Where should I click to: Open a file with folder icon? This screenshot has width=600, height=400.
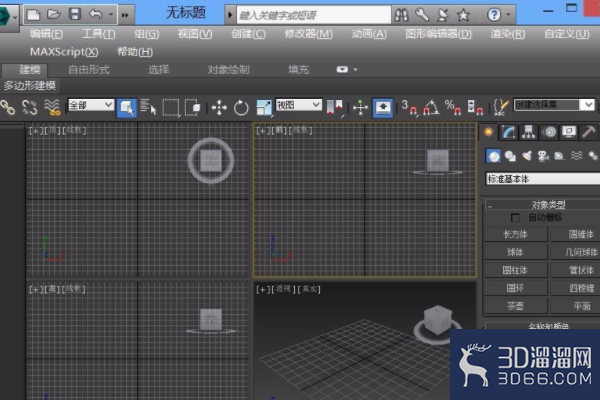(x=54, y=15)
